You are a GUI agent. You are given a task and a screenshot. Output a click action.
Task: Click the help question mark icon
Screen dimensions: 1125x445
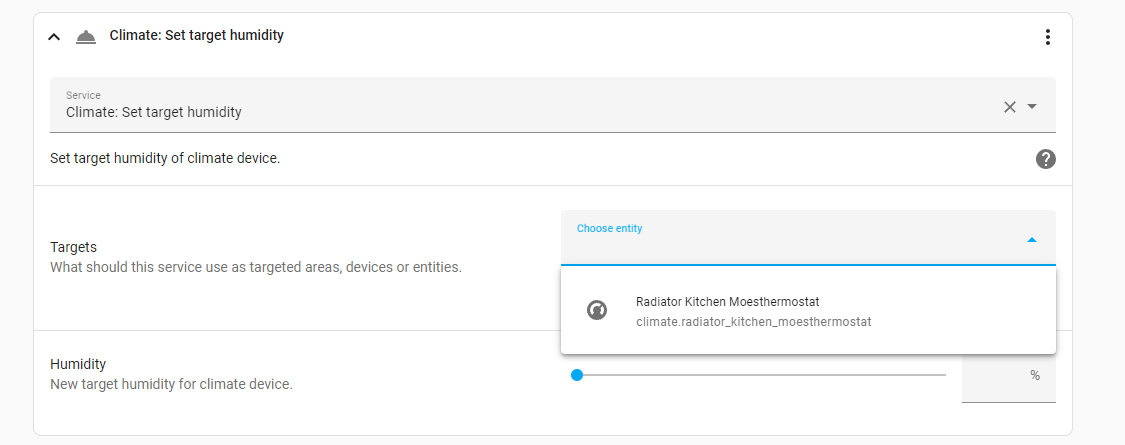[1045, 159]
